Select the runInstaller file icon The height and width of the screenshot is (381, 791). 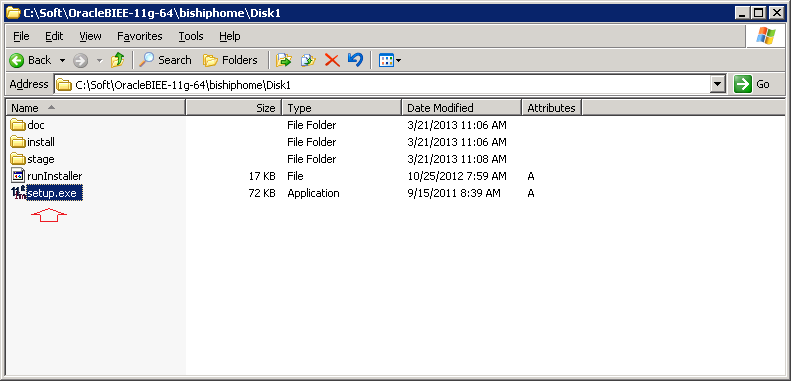tap(18, 176)
